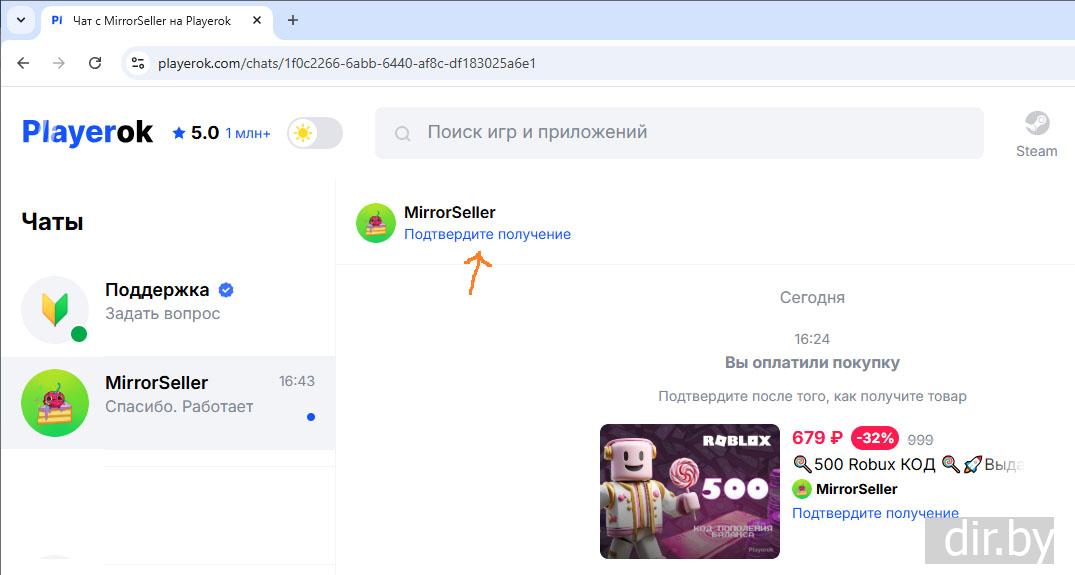Image resolution: width=1075 pixels, height=575 pixels.
Task: Go forward in browser history
Action: 59,63
